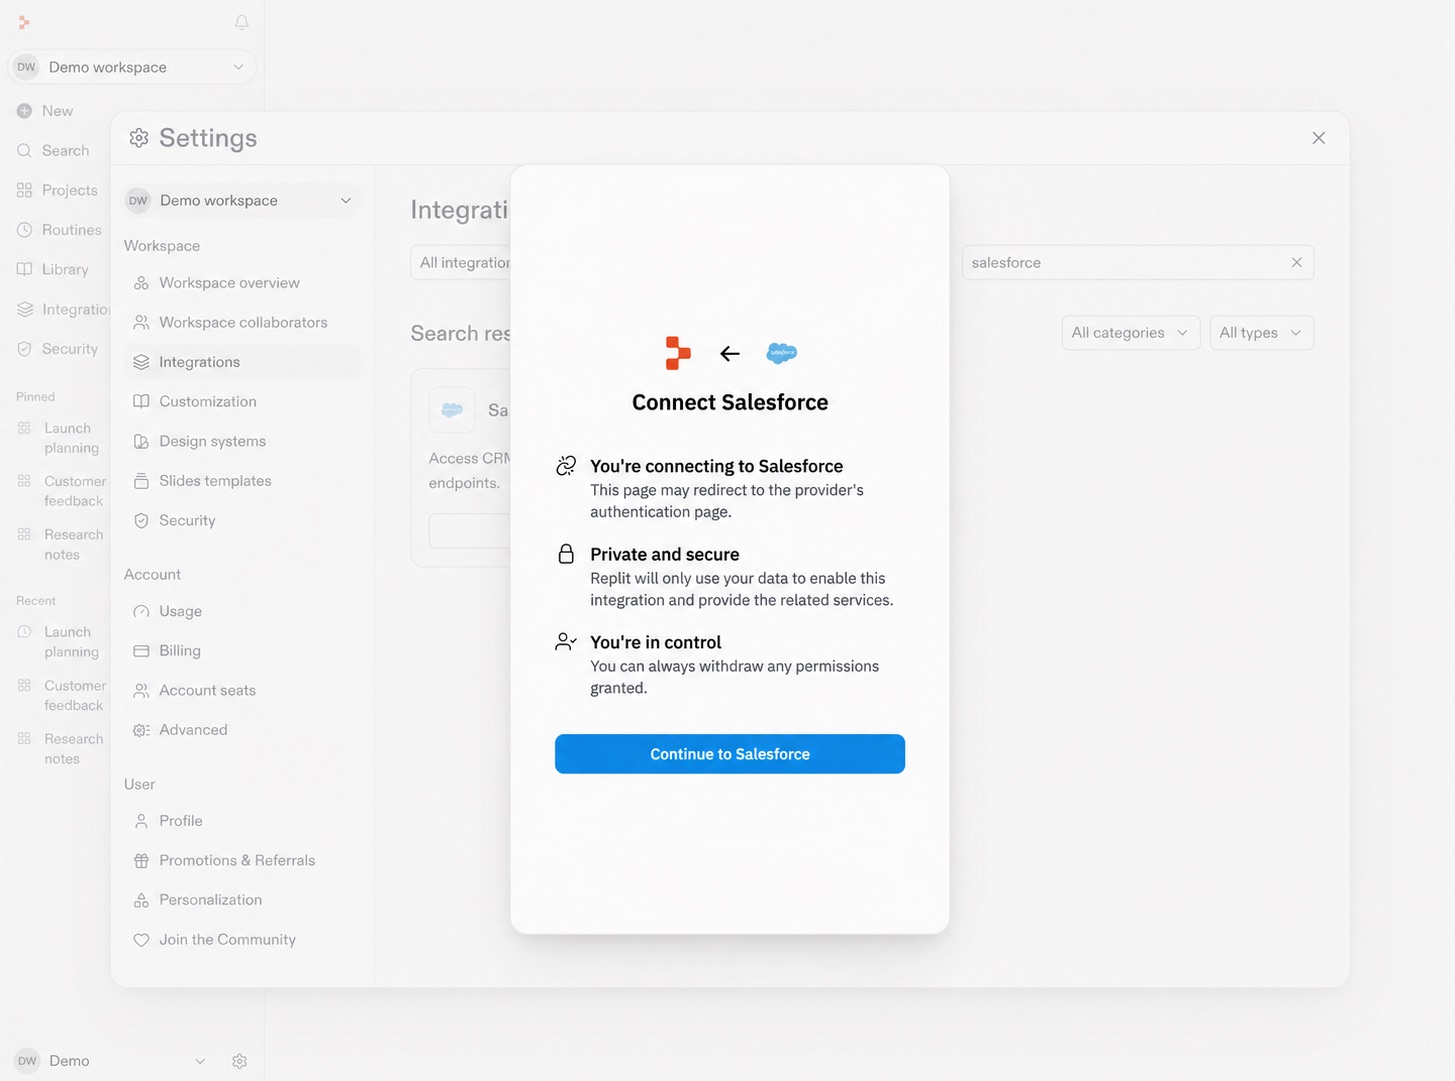
Task: Click the Integrations layers icon in Settings
Action: click(141, 362)
